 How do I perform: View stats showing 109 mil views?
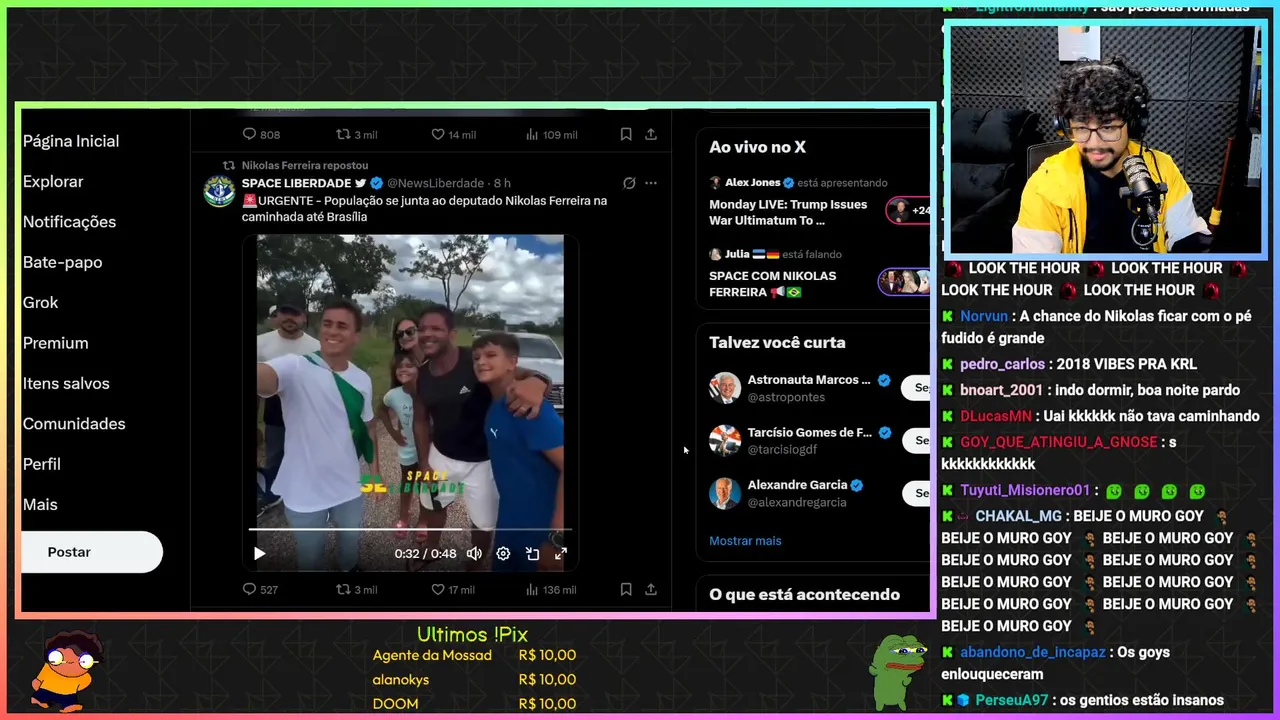(x=551, y=134)
